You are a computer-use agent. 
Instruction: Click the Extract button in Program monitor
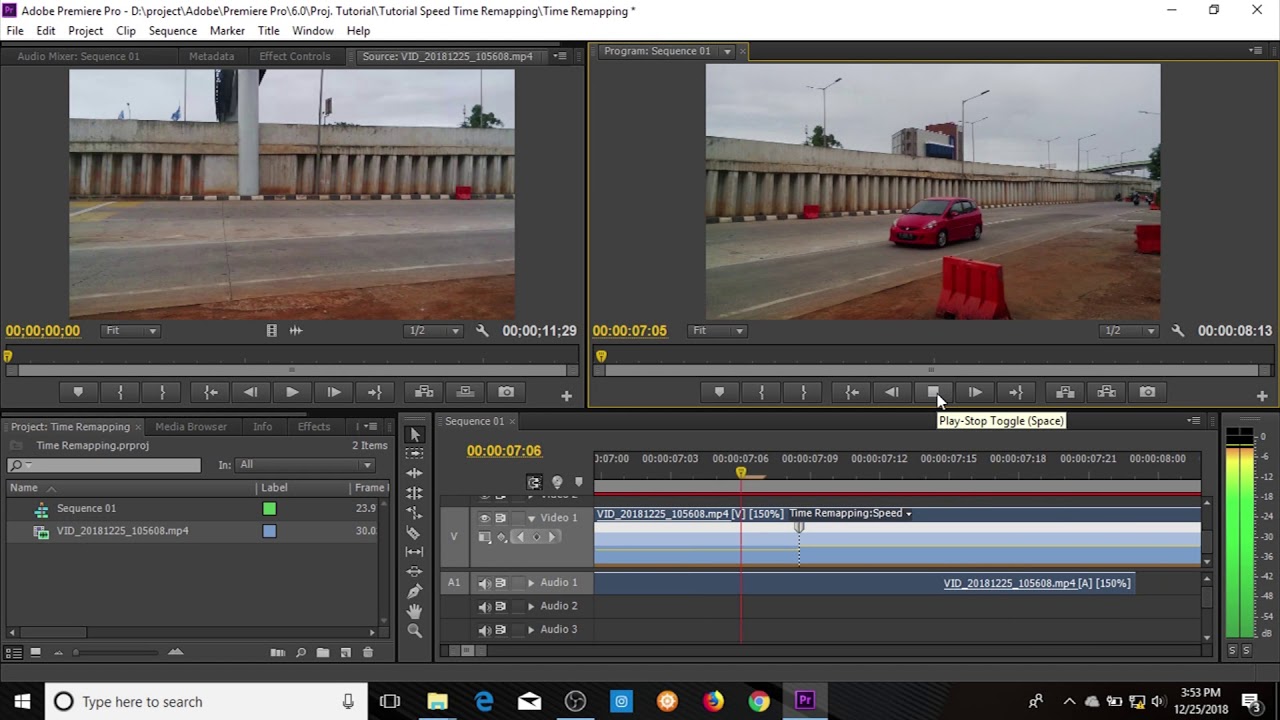tap(1106, 392)
